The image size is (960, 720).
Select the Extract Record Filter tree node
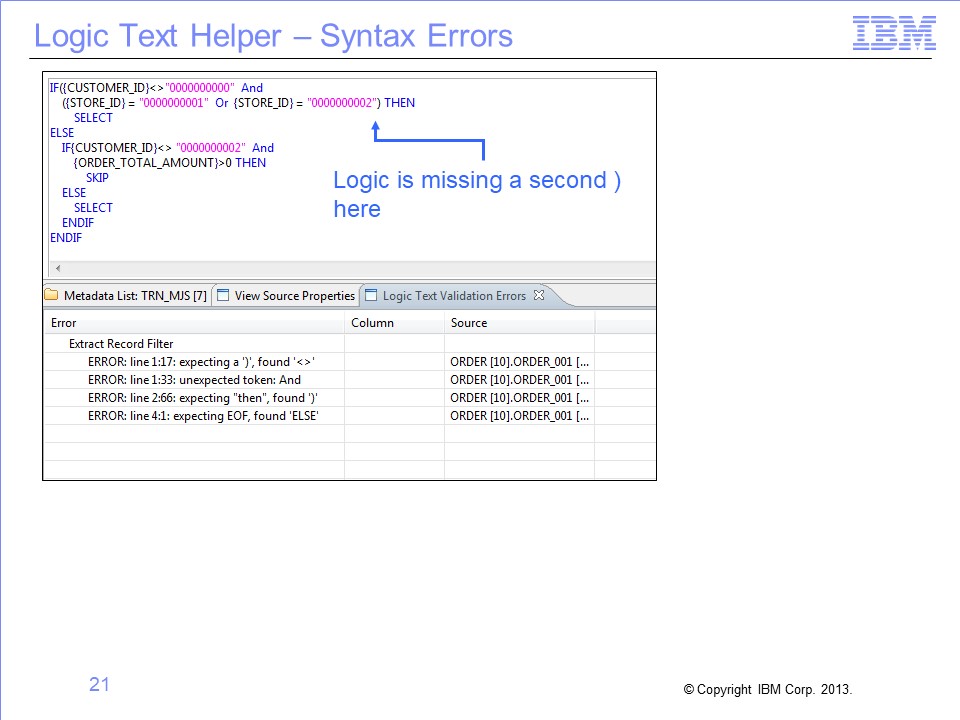coord(121,344)
